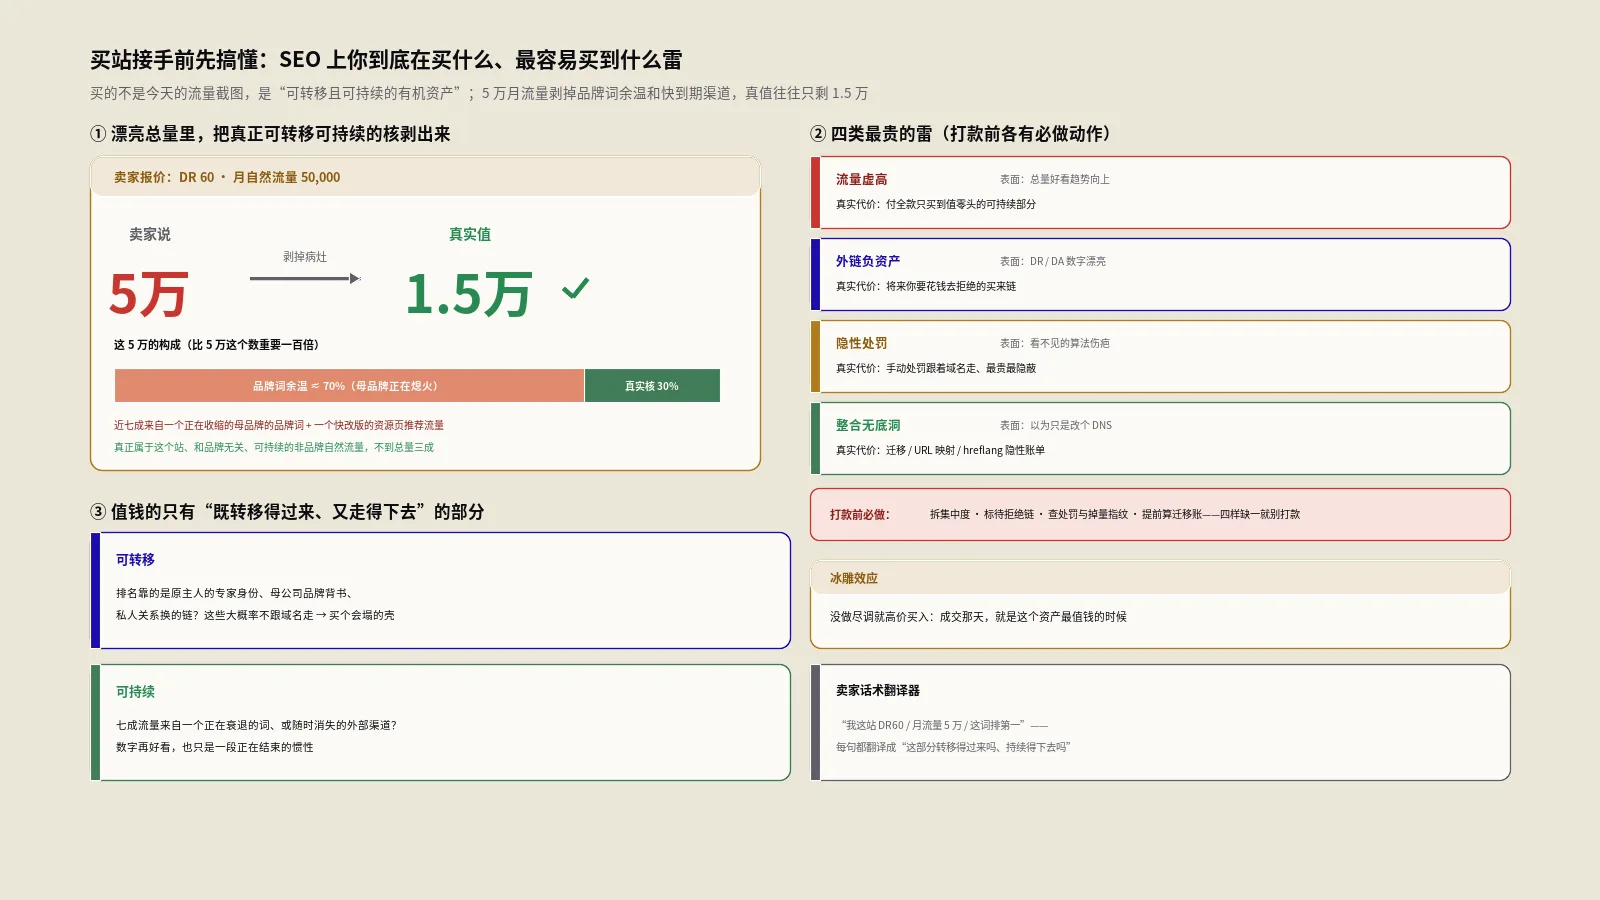Click the main title starting 买站接手前先搞懂
Image resolution: width=1600 pixels, height=900 pixels.
[386, 60]
